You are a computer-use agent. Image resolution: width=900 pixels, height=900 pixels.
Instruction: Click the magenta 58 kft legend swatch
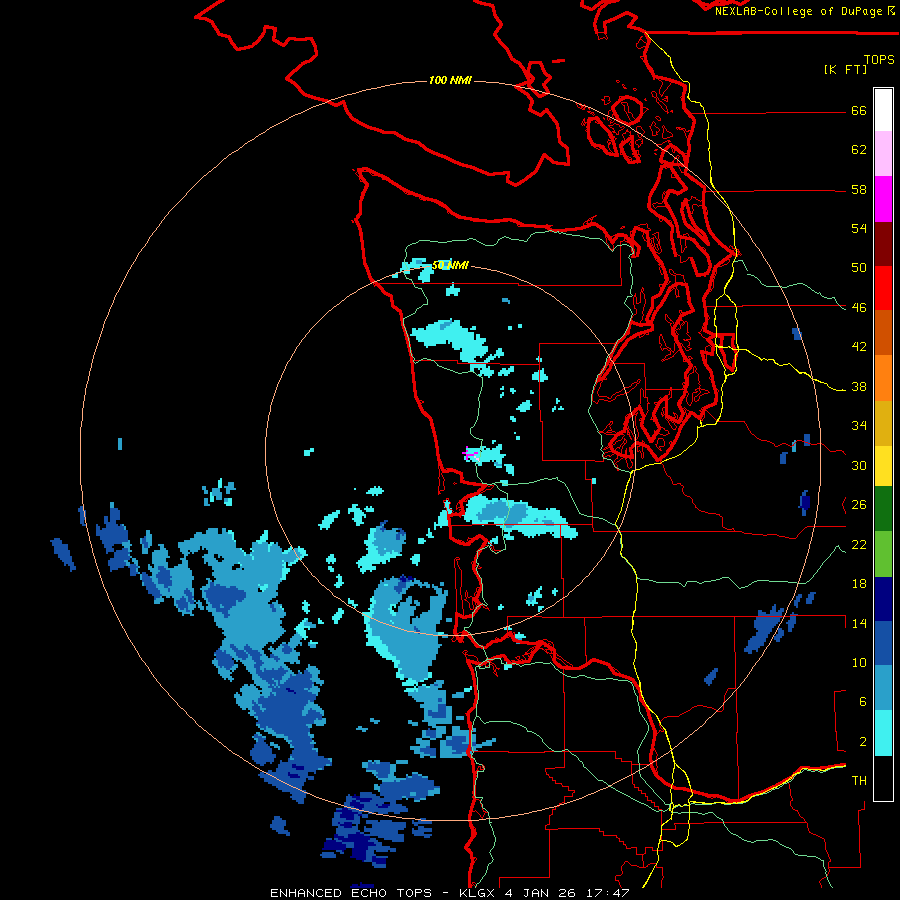883,199
